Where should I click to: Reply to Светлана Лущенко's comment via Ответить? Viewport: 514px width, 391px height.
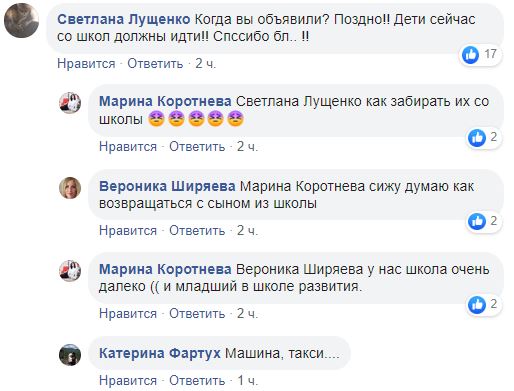pos(155,63)
